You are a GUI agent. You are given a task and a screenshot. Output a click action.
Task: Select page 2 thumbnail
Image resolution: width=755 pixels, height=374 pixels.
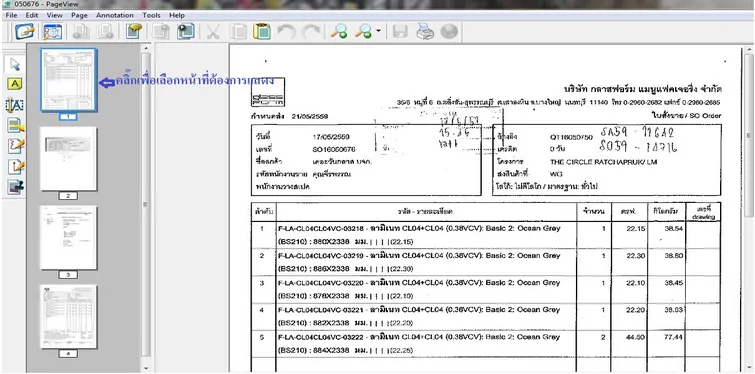coord(68,159)
